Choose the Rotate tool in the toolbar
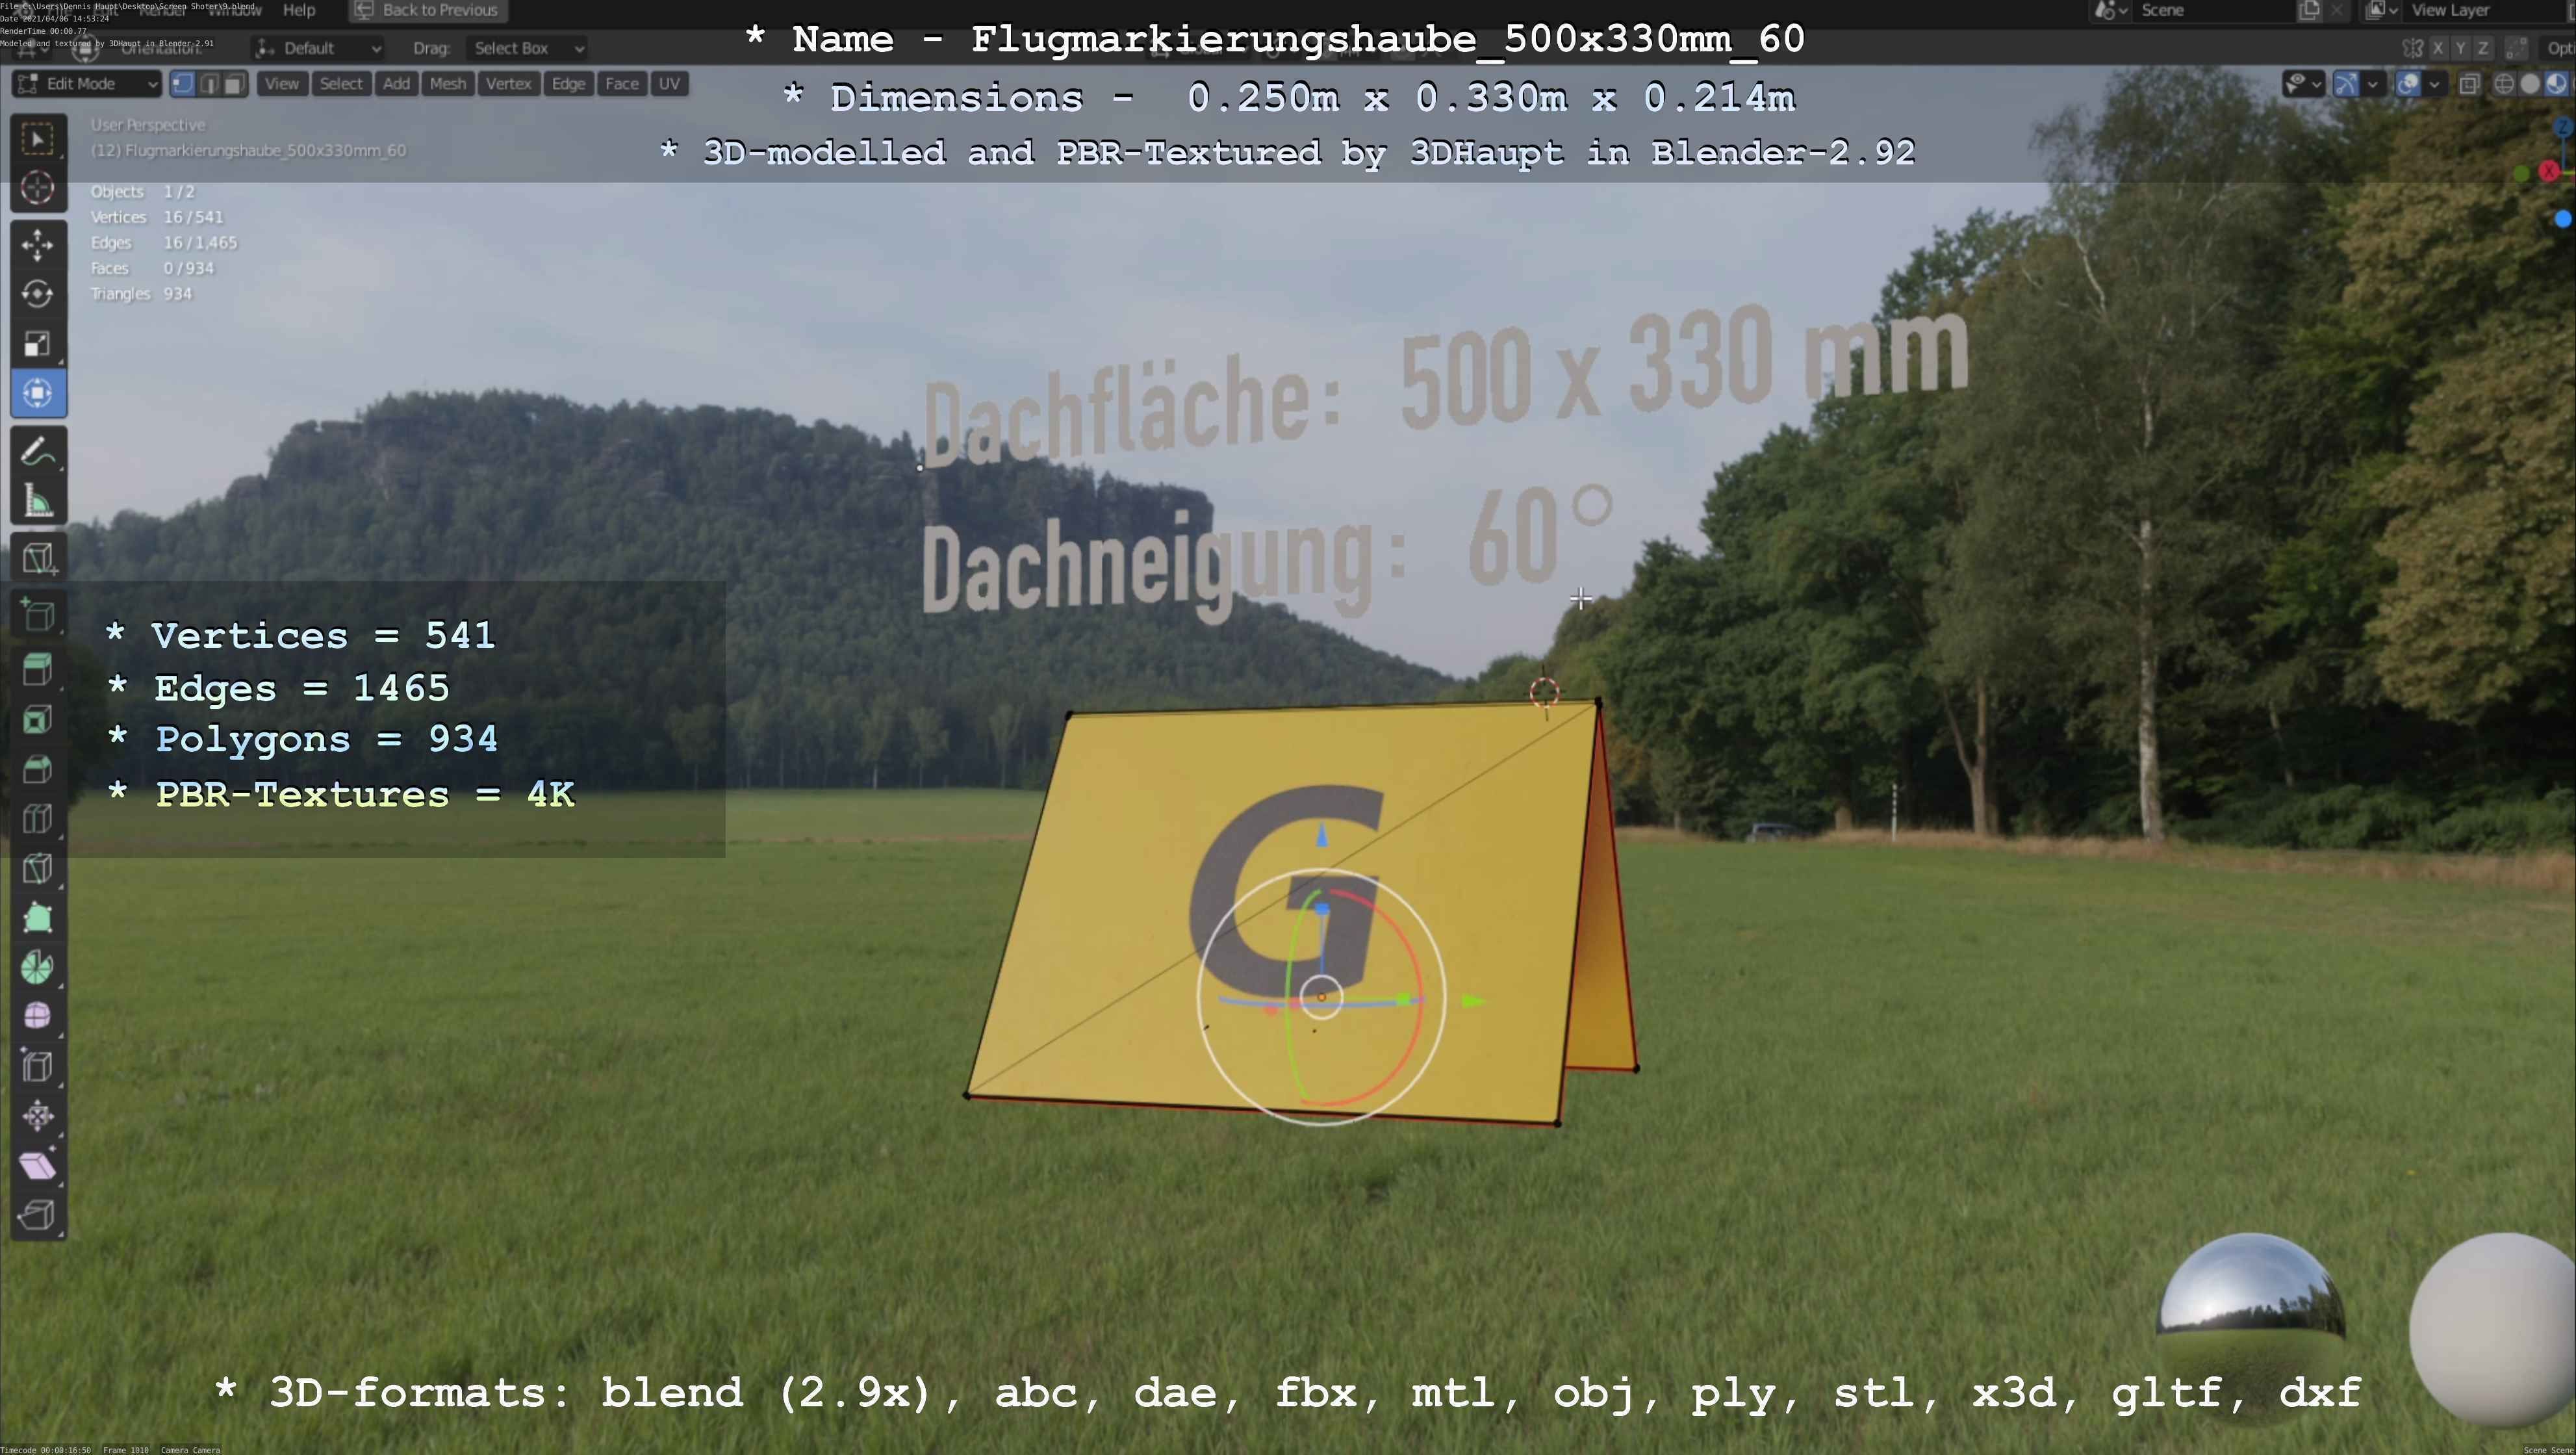This screenshot has width=2576, height=1455. [38, 294]
